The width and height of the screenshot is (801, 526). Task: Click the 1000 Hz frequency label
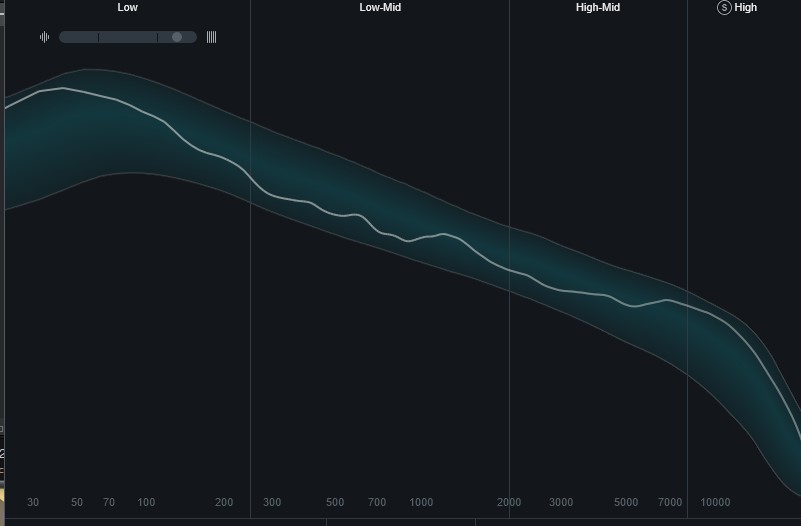[x=421, y=502]
